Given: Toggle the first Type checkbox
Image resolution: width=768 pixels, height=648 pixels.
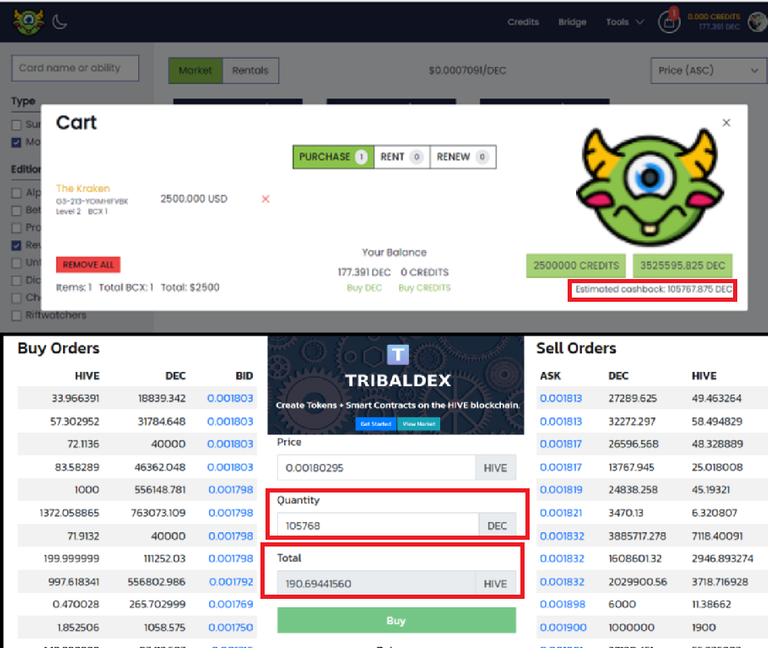Looking at the screenshot, I should (x=17, y=125).
